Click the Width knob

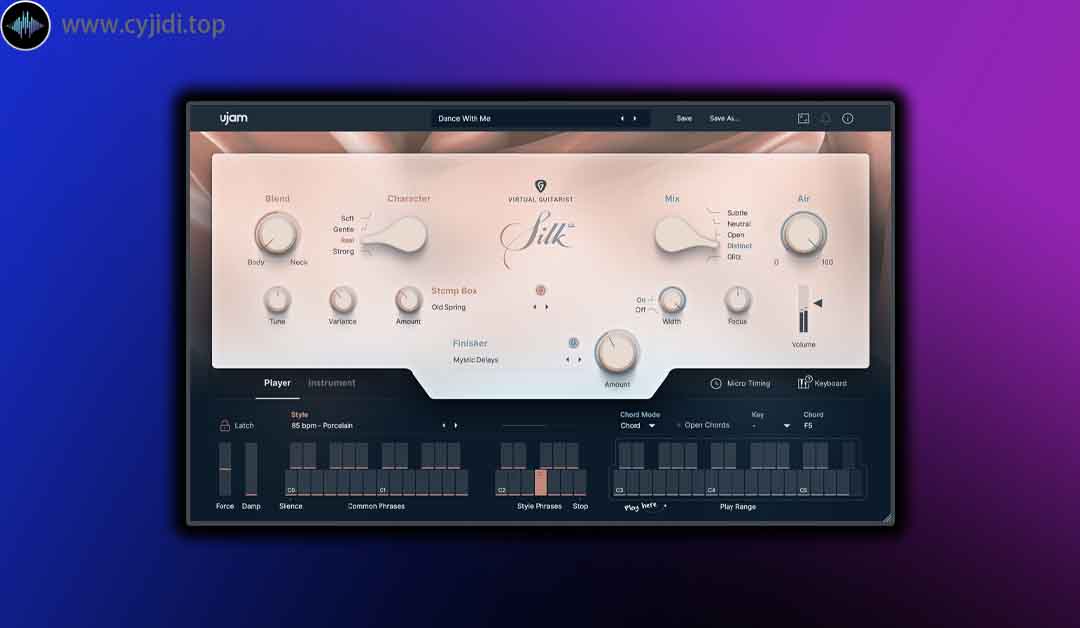[x=672, y=300]
